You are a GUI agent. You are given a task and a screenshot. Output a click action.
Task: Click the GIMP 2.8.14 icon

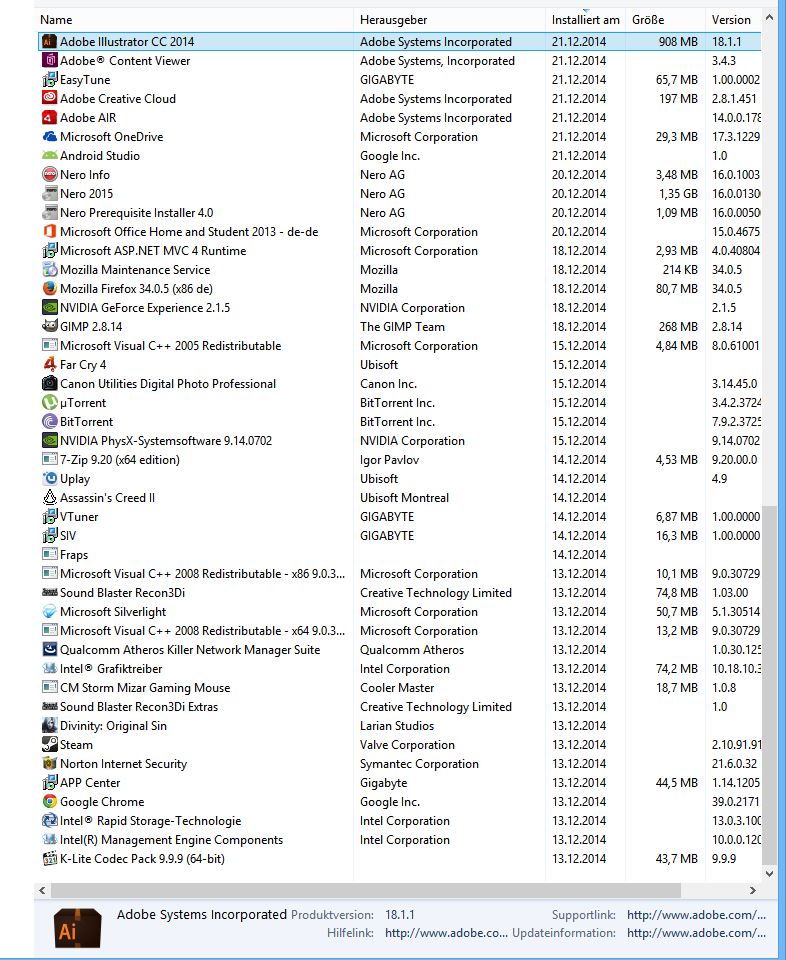pyautogui.click(x=50, y=326)
